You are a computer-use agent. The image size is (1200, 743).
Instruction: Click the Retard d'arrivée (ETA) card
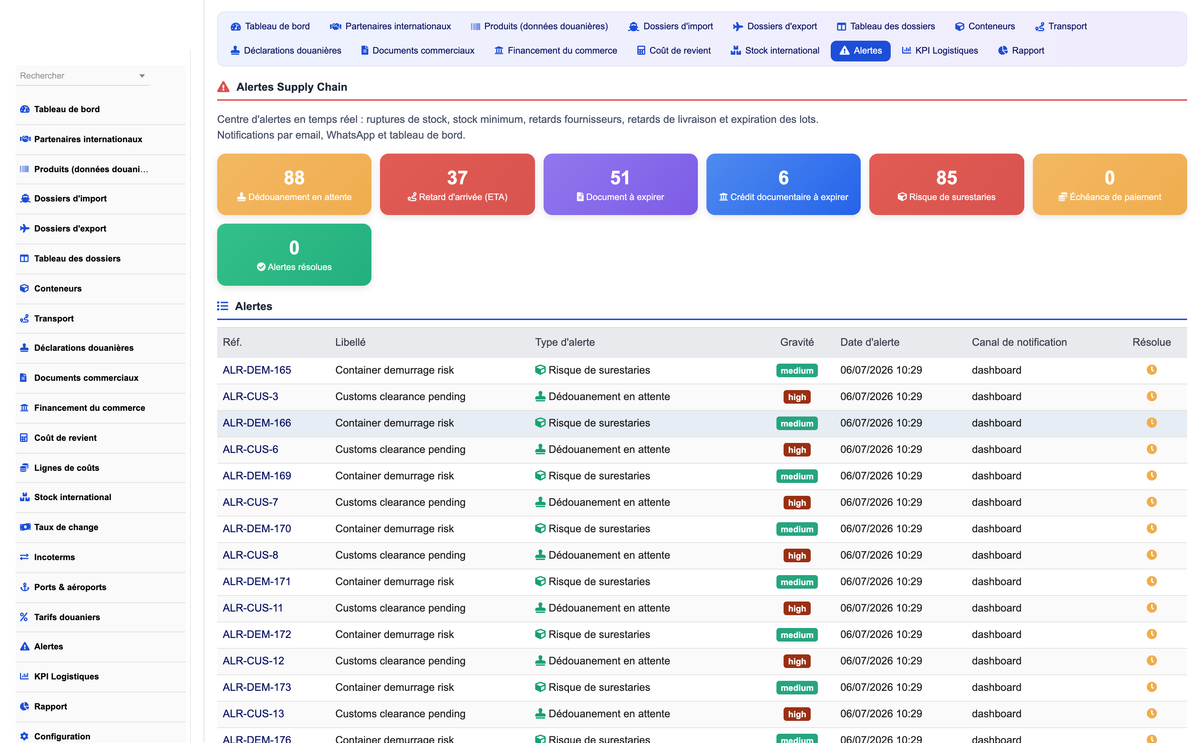point(457,184)
